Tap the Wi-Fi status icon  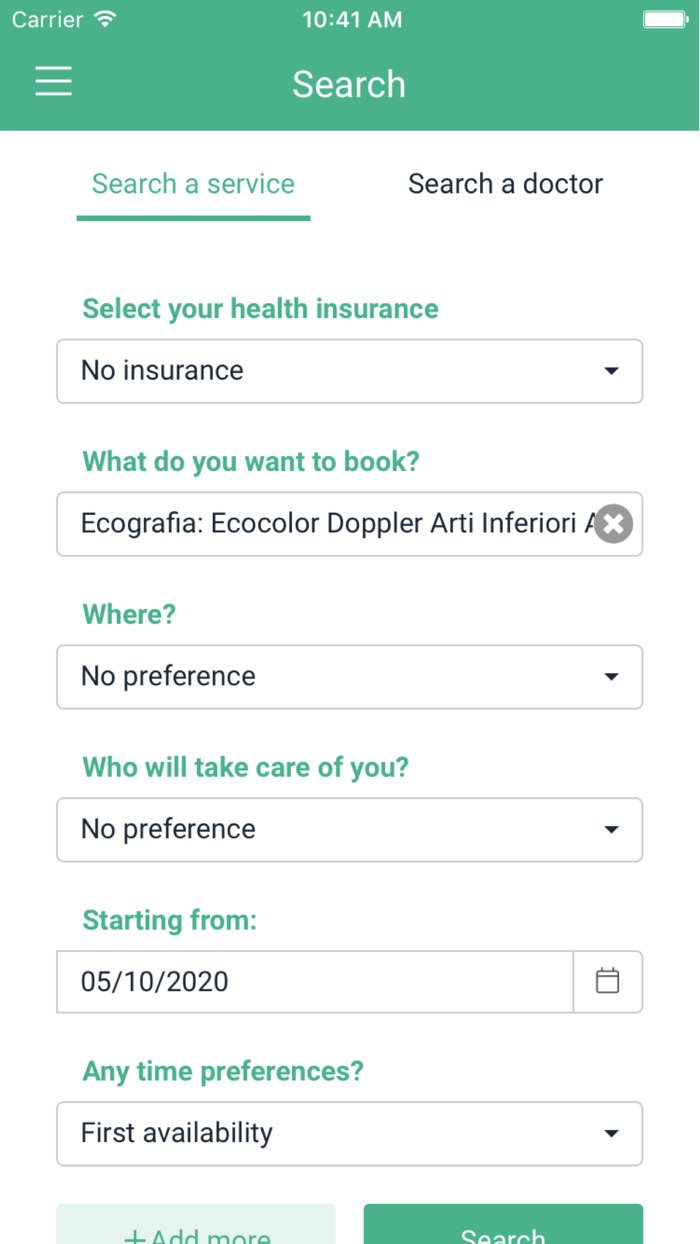(104, 20)
